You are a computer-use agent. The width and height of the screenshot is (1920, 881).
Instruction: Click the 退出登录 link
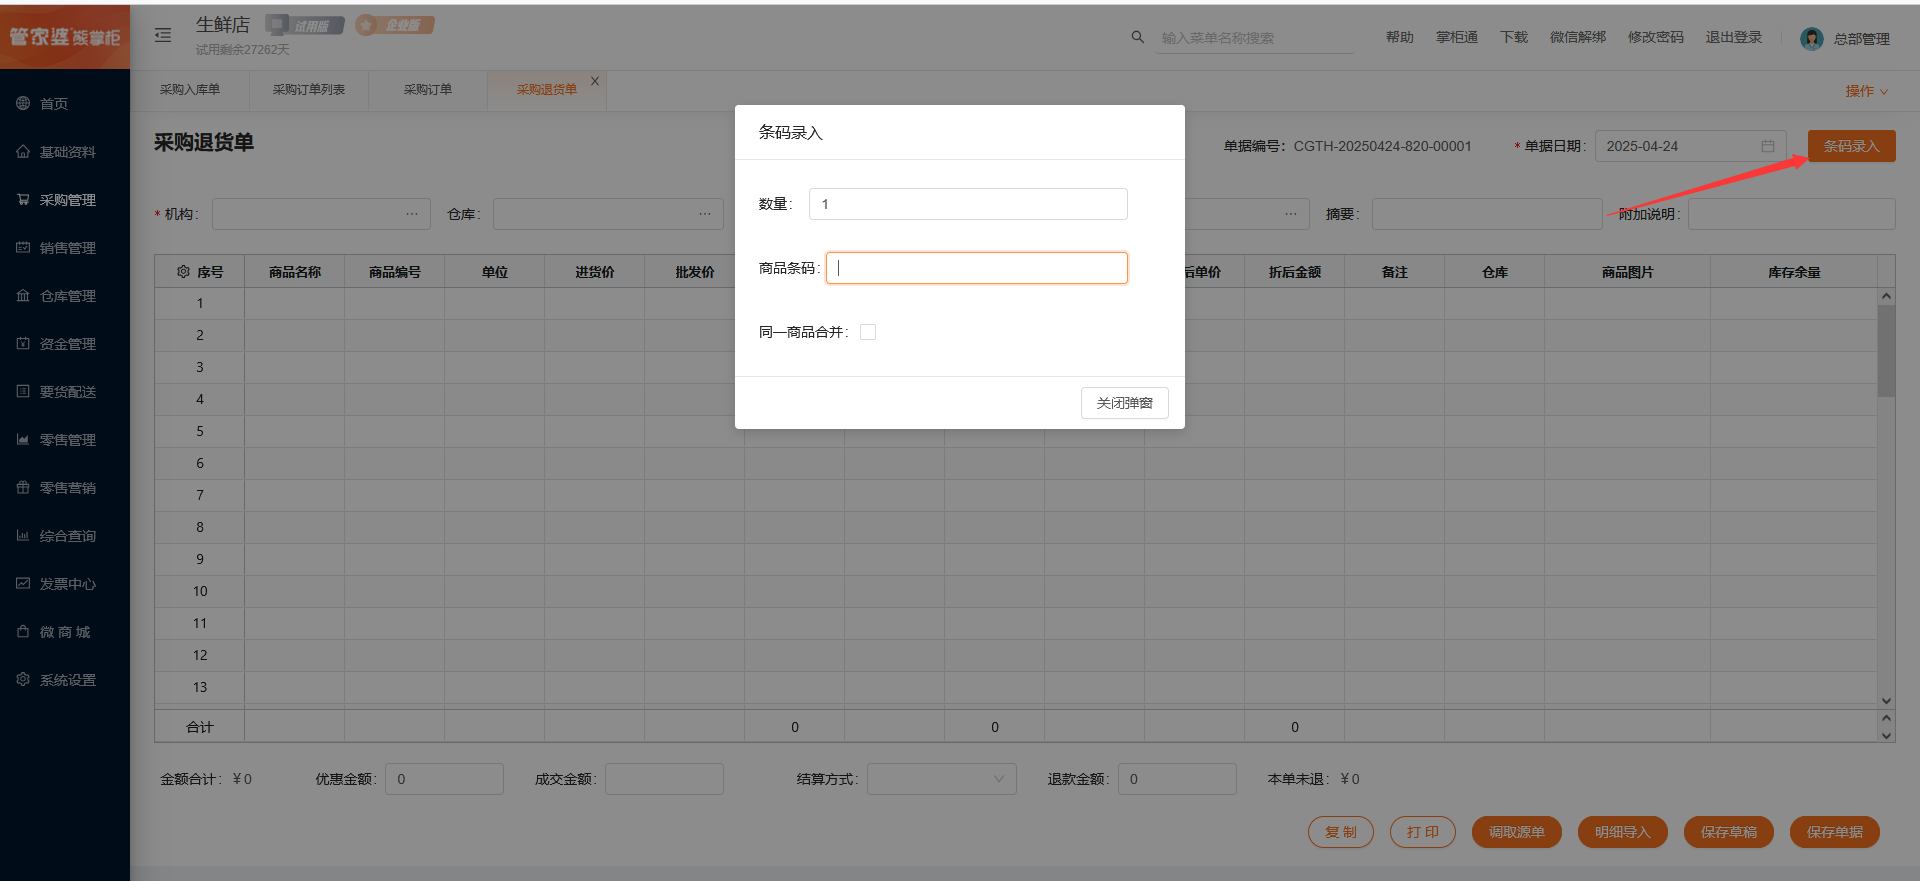(x=1734, y=37)
